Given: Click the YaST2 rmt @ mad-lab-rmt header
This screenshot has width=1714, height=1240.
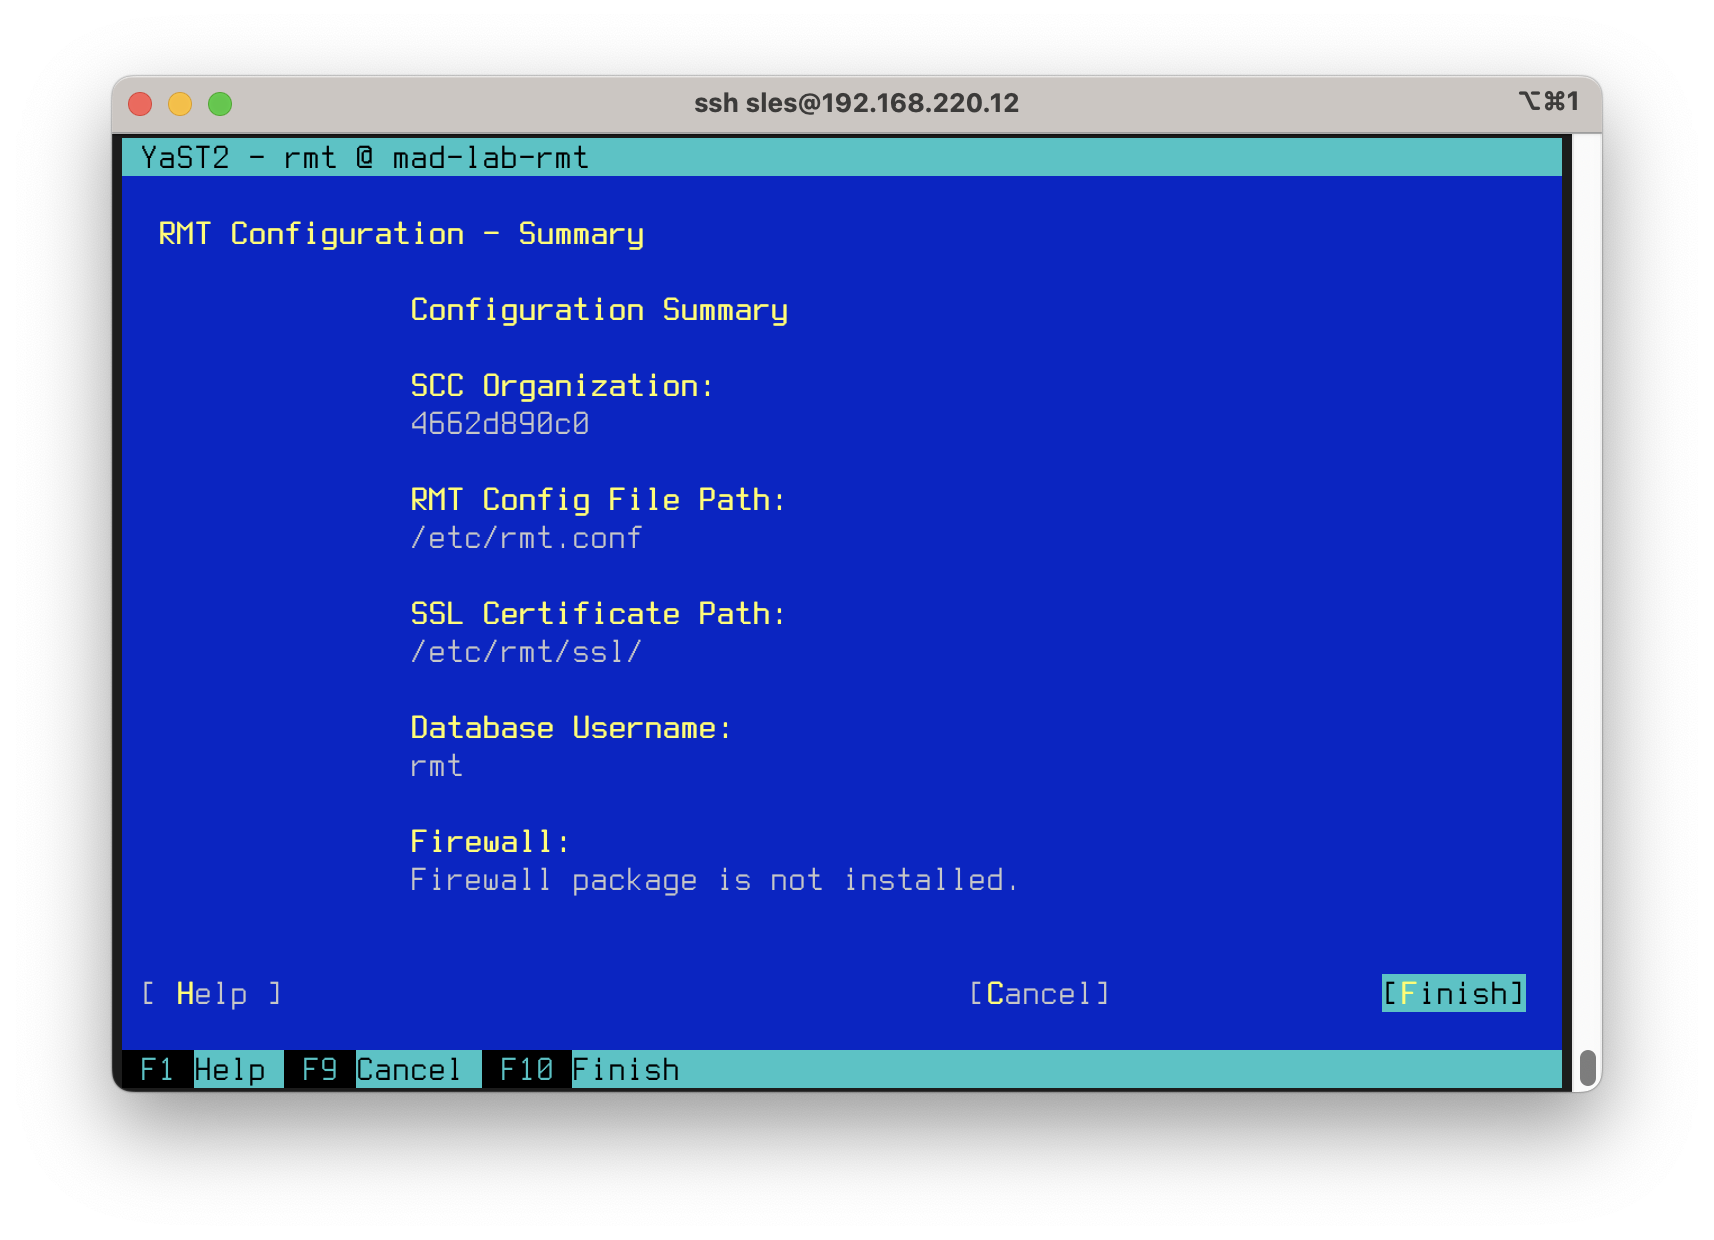Looking at the screenshot, I should click(x=364, y=158).
